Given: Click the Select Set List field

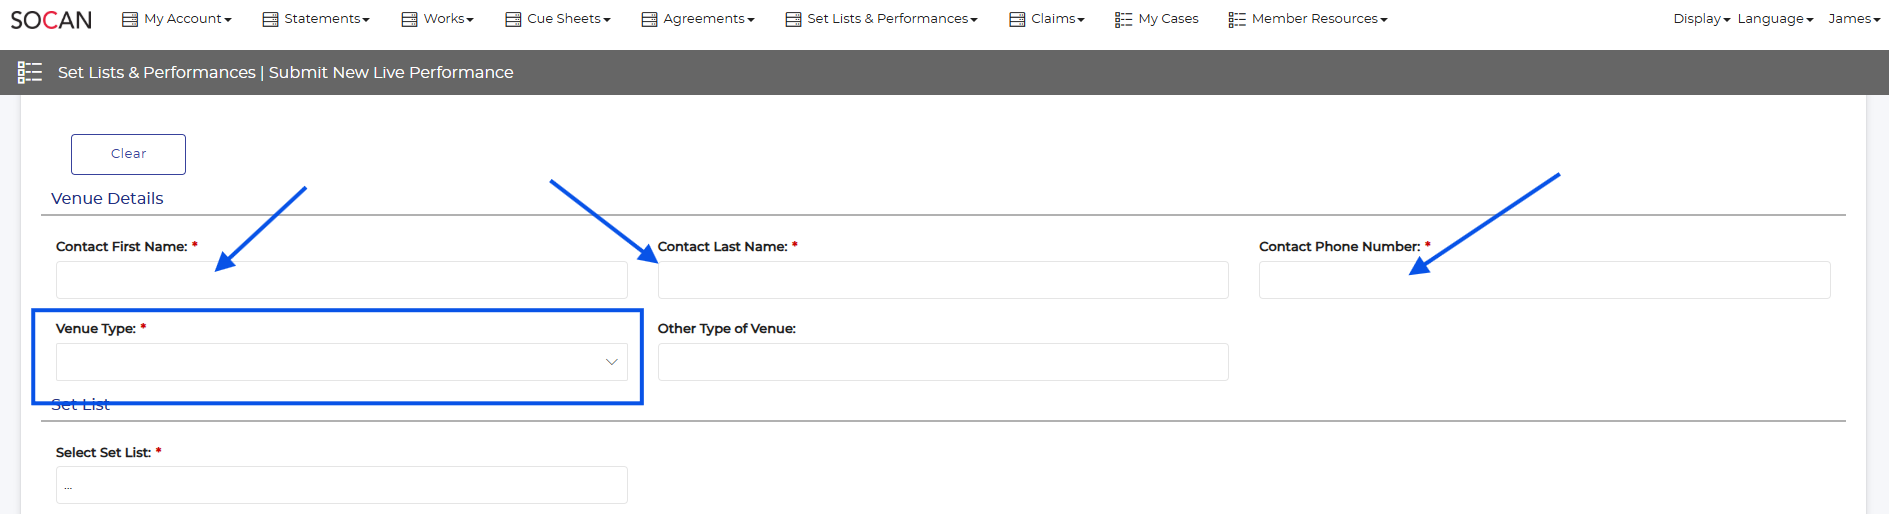Looking at the screenshot, I should 341,485.
